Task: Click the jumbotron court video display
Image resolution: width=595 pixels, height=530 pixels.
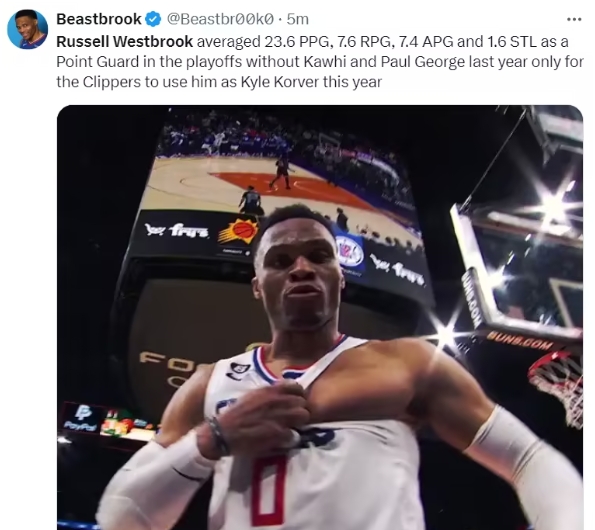Action: [x=281, y=178]
